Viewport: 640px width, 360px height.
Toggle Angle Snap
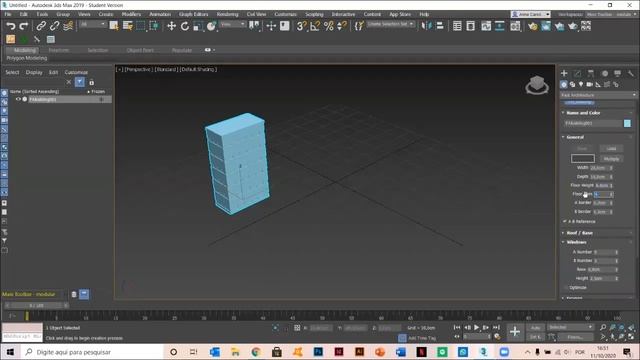[315, 26]
